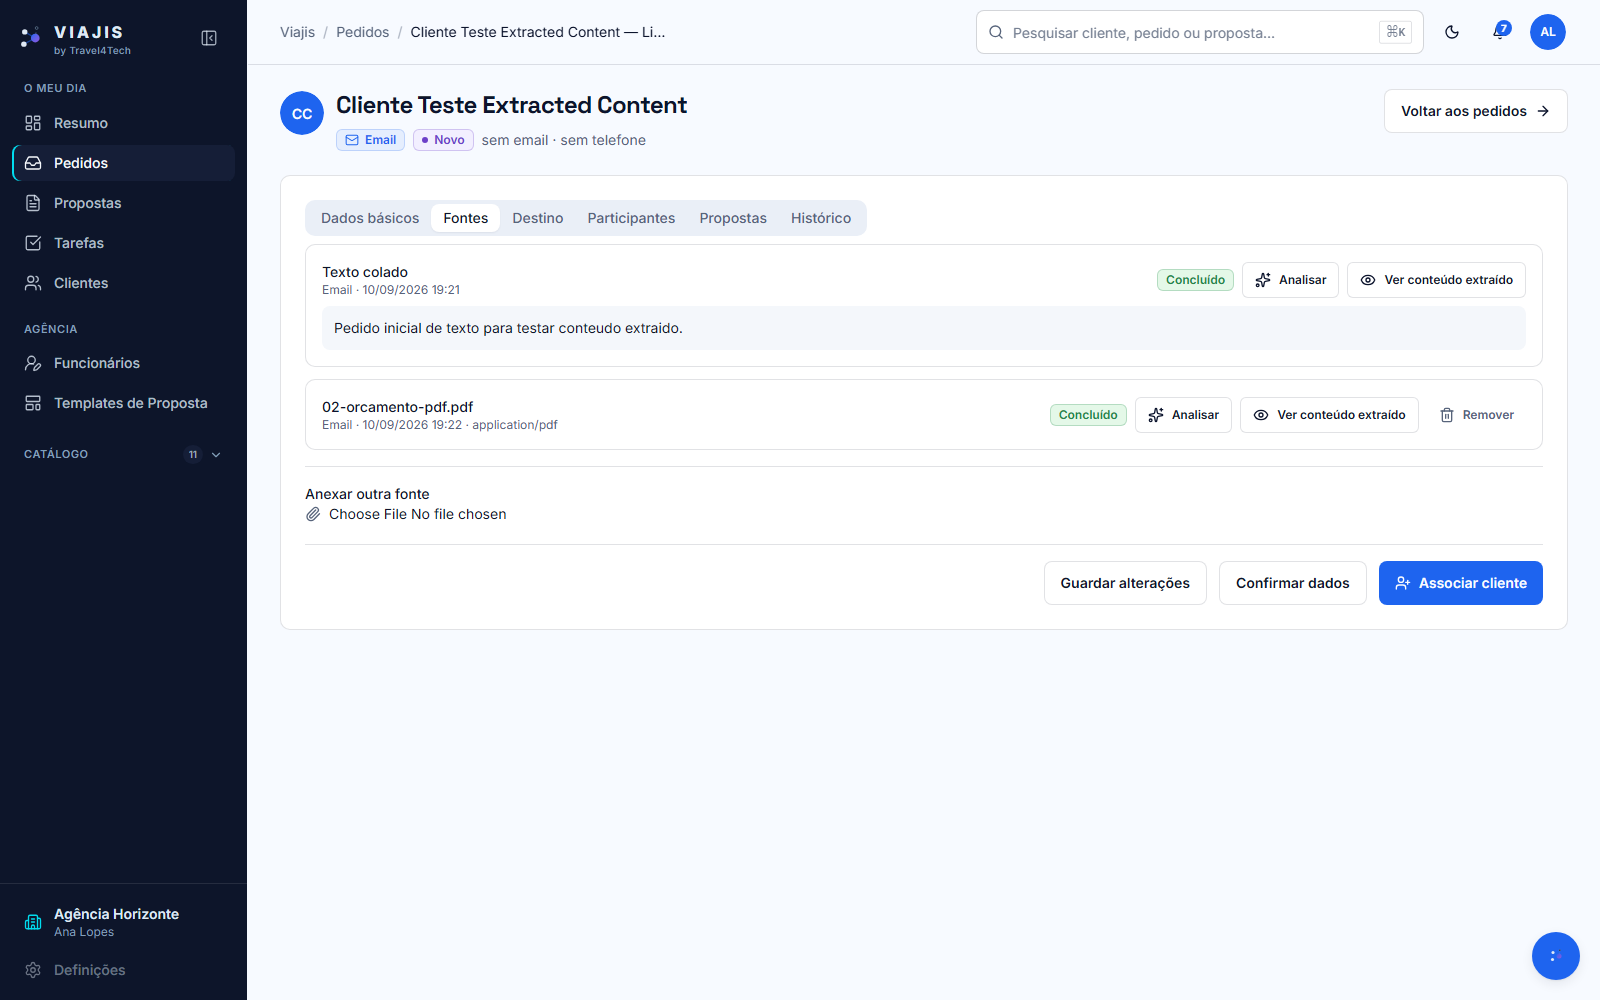
Task: Click the Email tag badge
Action: [x=370, y=140]
